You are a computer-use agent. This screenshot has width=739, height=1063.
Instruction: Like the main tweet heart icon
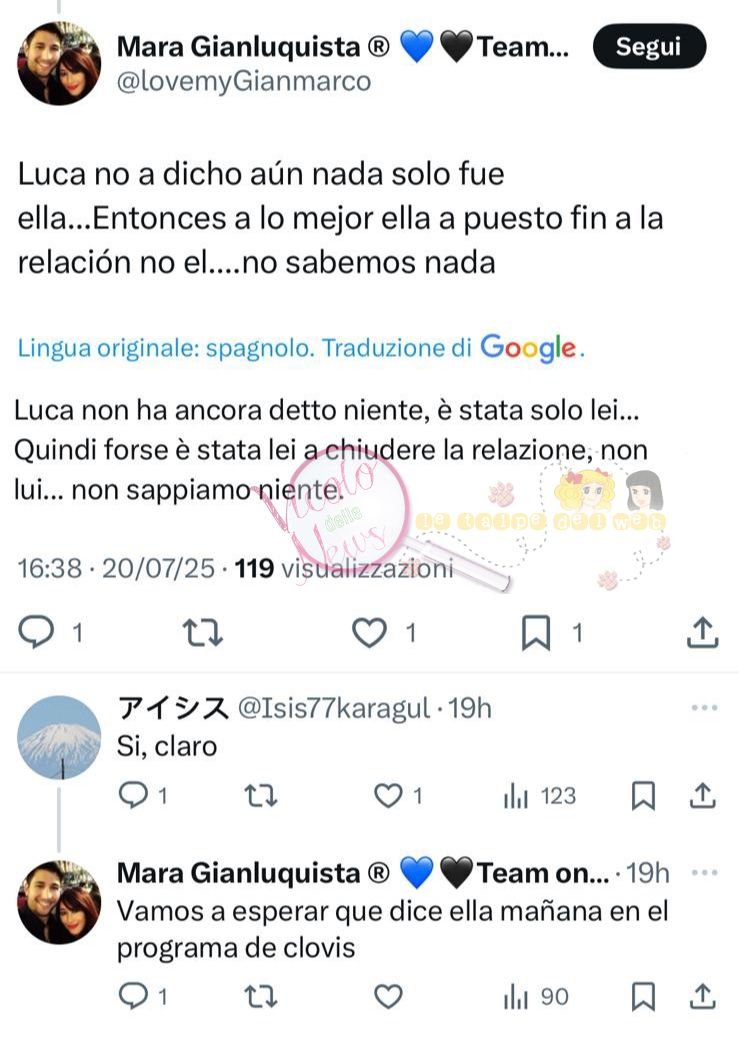click(x=370, y=633)
